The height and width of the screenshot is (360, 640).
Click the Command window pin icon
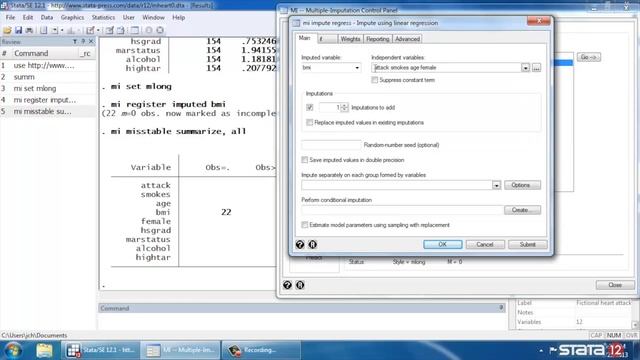click(501, 308)
